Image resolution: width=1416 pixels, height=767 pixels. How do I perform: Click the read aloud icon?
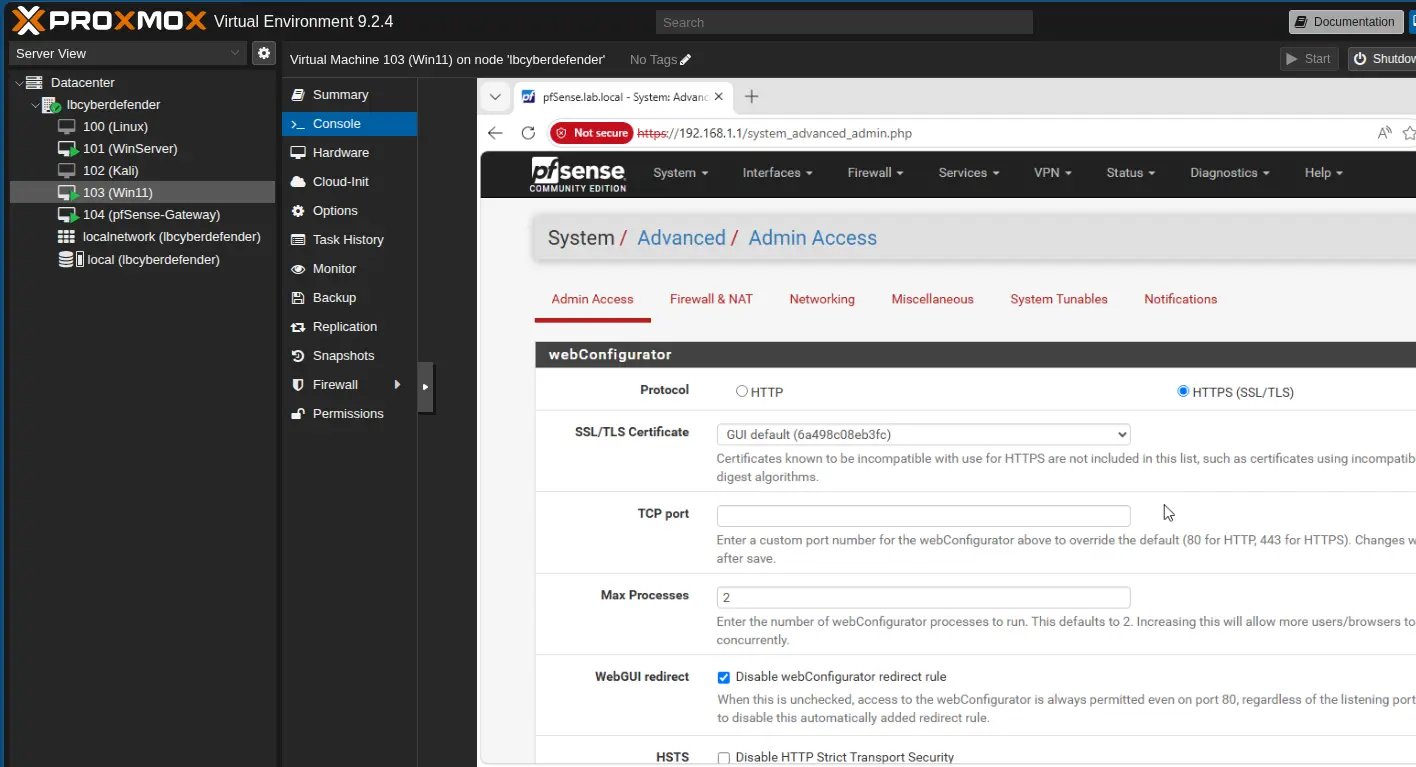tap(1384, 133)
